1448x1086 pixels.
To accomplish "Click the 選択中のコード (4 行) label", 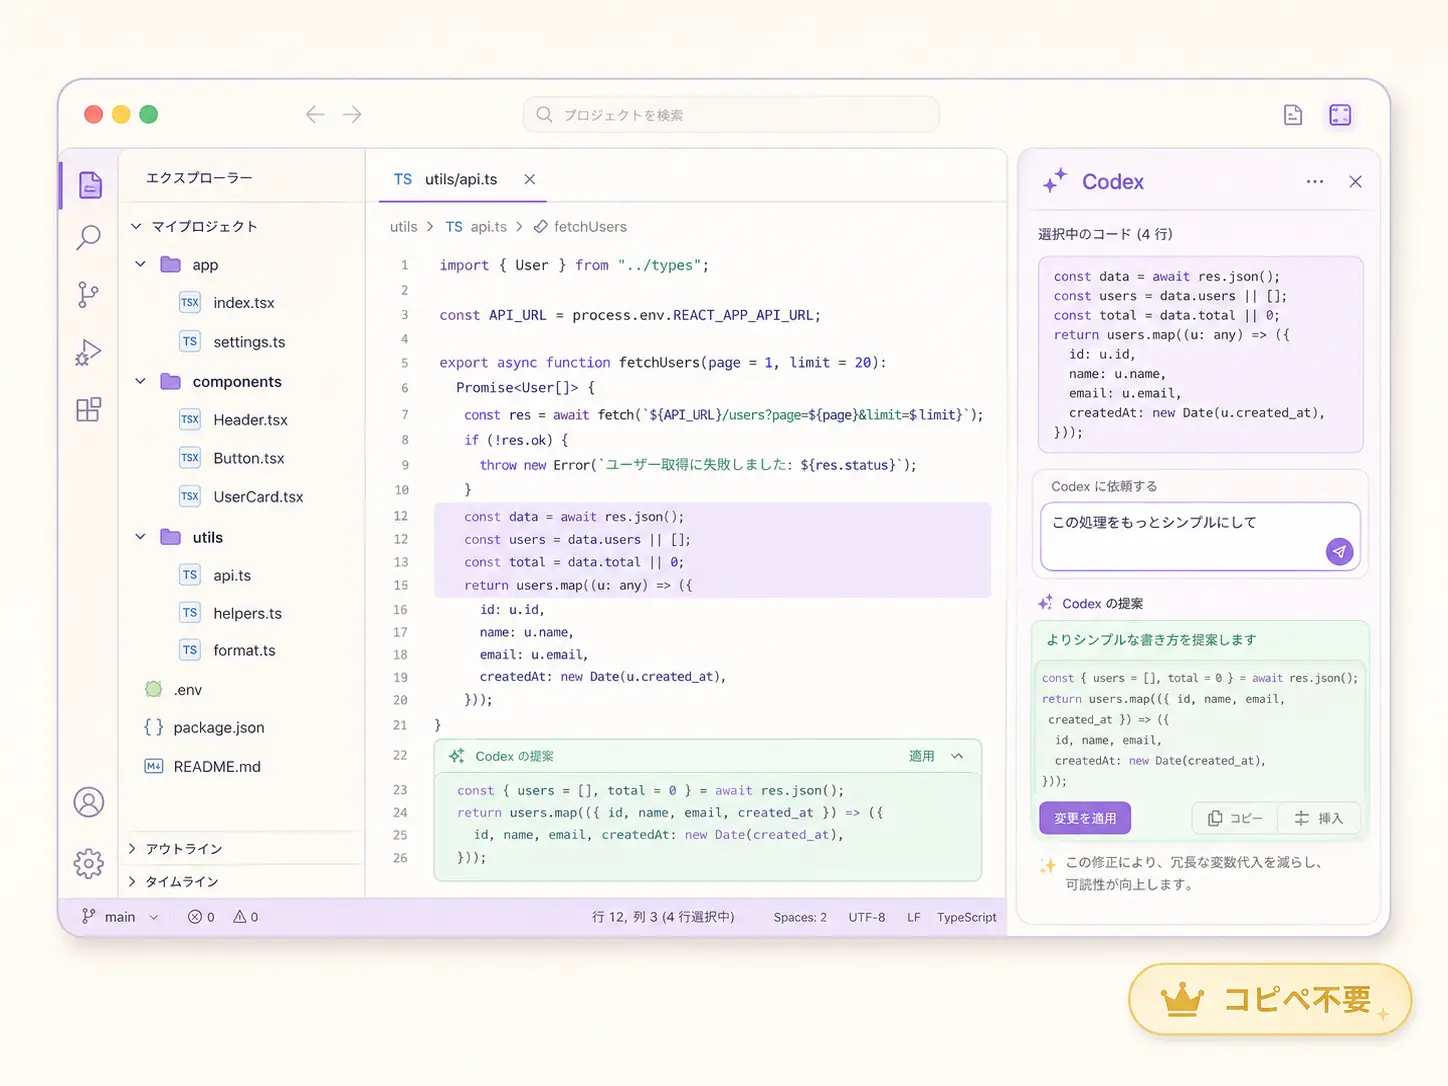I will (1105, 234).
